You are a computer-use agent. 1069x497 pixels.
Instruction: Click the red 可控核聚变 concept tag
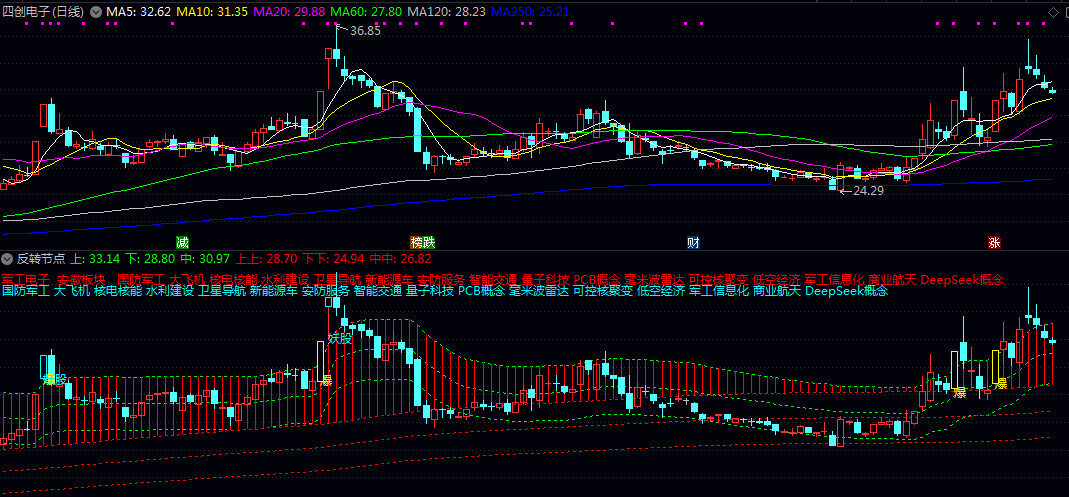click(719, 280)
